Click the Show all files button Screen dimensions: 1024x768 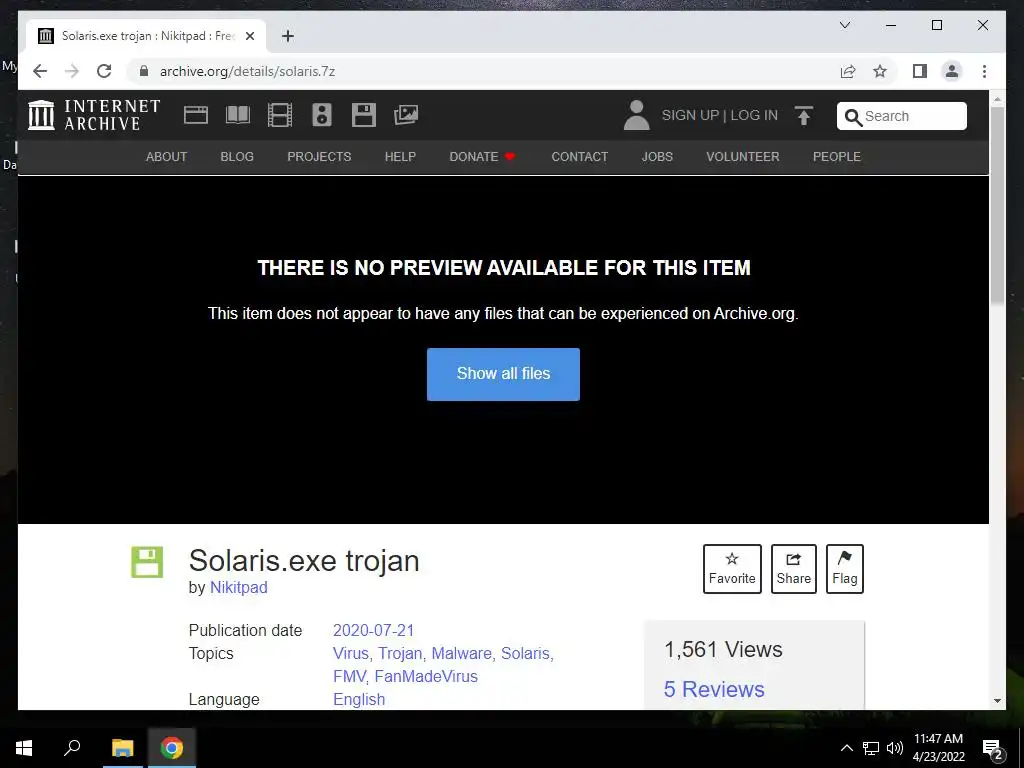click(504, 374)
